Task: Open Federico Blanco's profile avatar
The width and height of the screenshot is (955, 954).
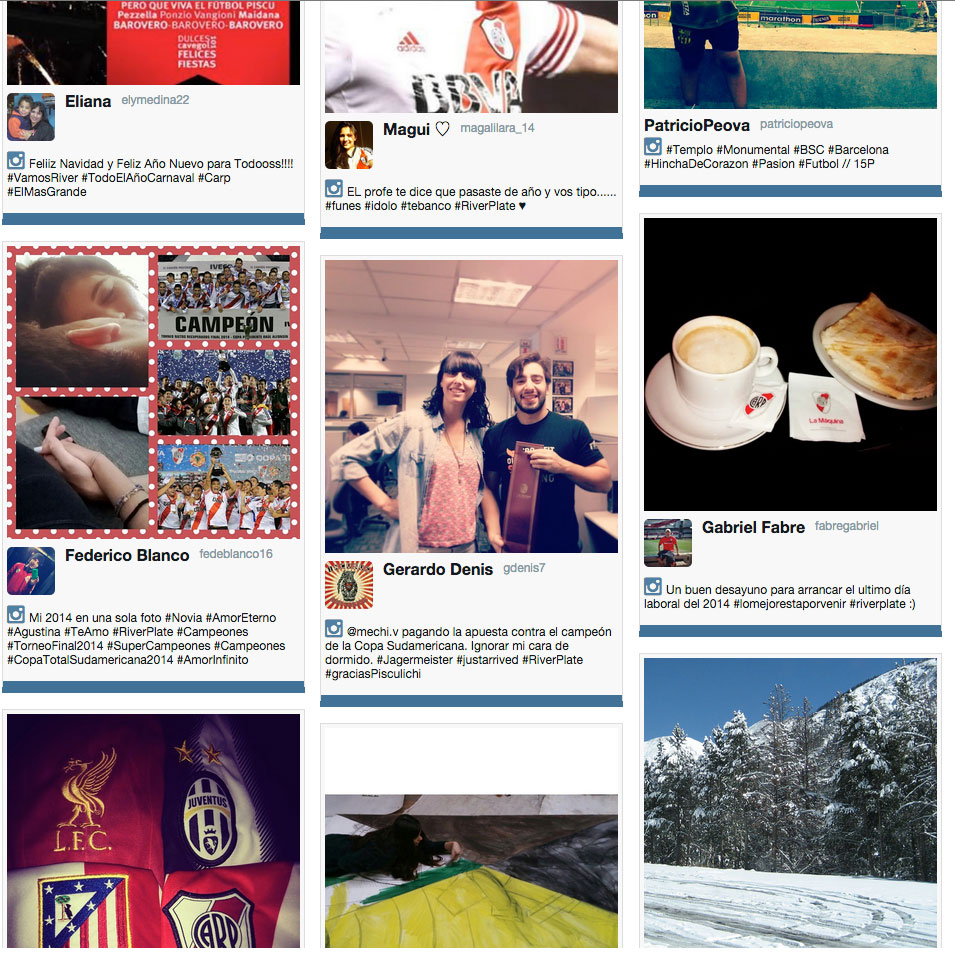Action: (x=31, y=571)
